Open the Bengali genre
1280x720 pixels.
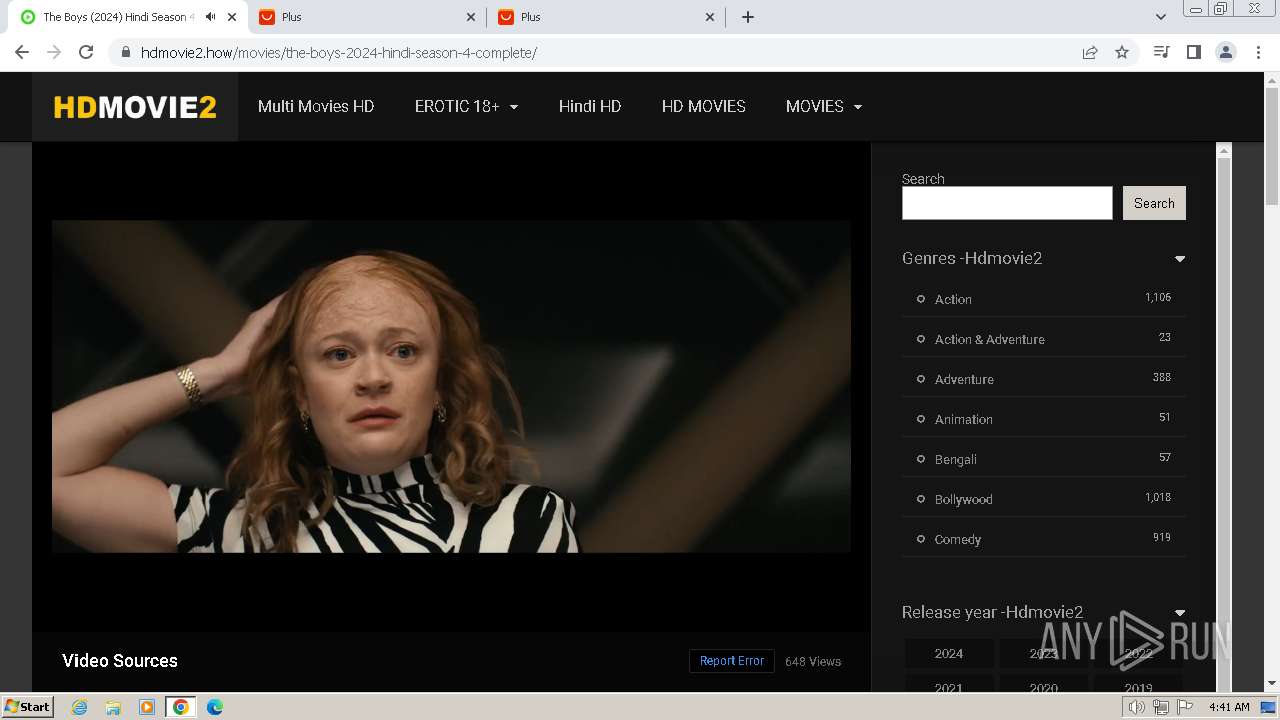955,459
